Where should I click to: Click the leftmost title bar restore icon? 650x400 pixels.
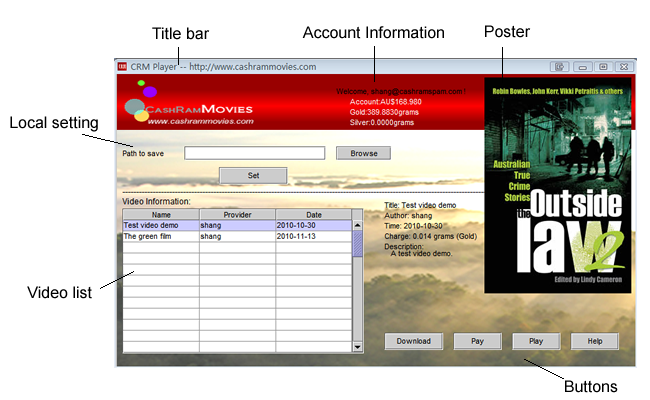point(559,67)
